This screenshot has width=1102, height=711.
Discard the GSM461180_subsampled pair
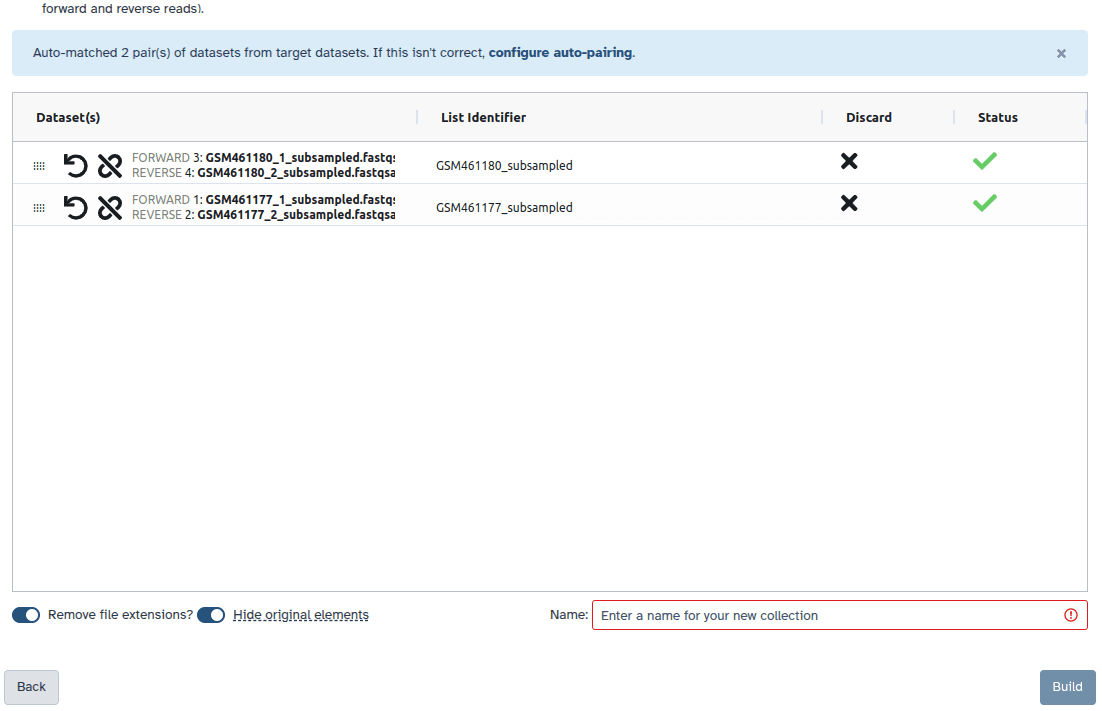click(849, 161)
